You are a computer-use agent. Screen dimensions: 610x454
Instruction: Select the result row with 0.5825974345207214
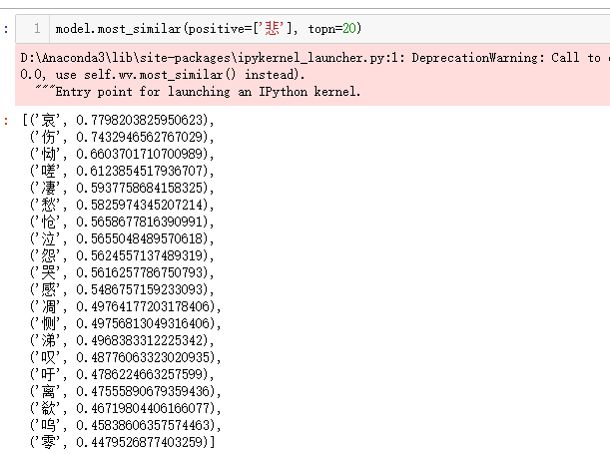(122, 205)
